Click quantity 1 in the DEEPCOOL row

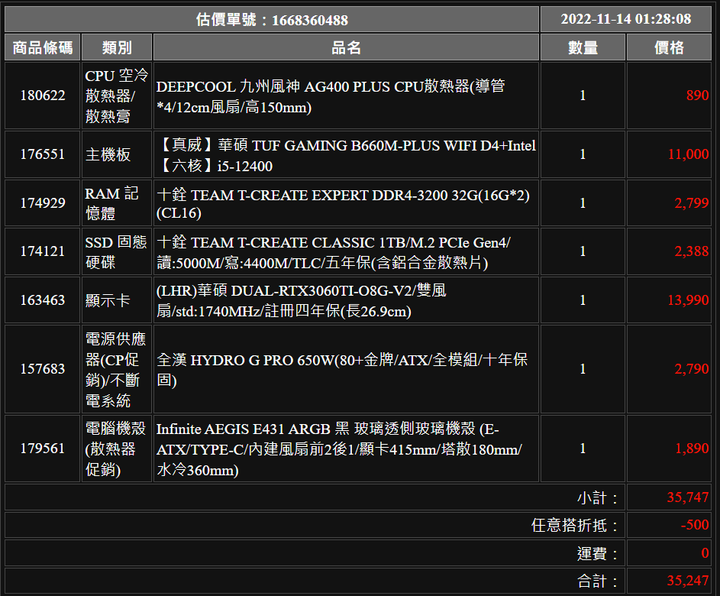click(x=583, y=96)
